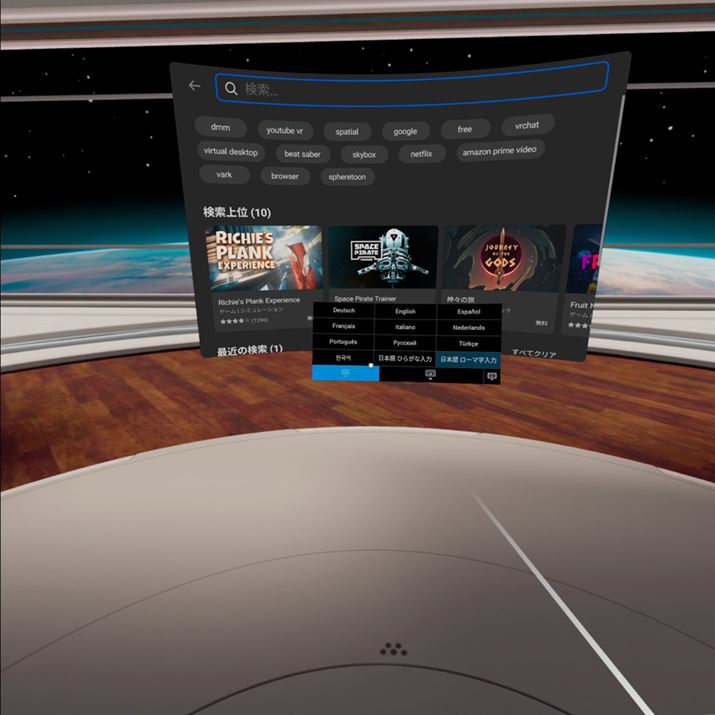Click the 最近の検索 (1) heading

(249, 350)
